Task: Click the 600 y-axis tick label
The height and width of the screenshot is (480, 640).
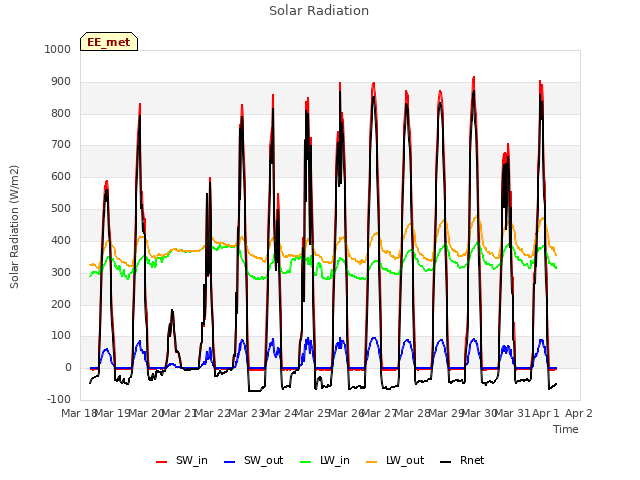Action: coord(61,177)
